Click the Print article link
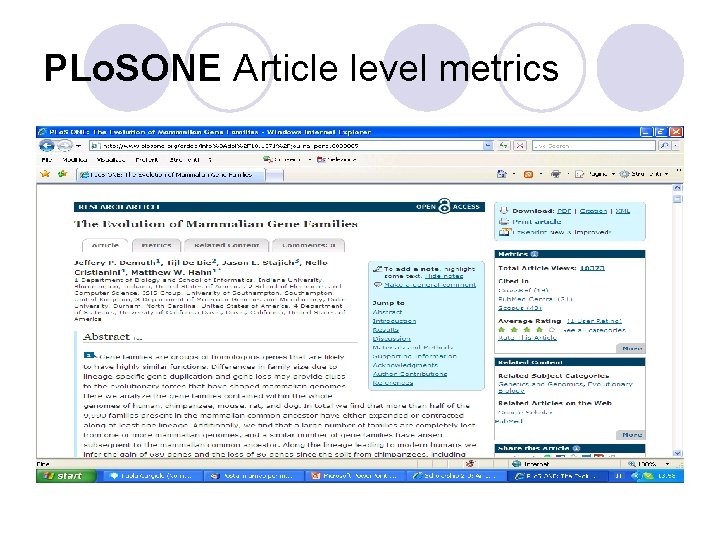The width and height of the screenshot is (720, 540). click(536, 222)
